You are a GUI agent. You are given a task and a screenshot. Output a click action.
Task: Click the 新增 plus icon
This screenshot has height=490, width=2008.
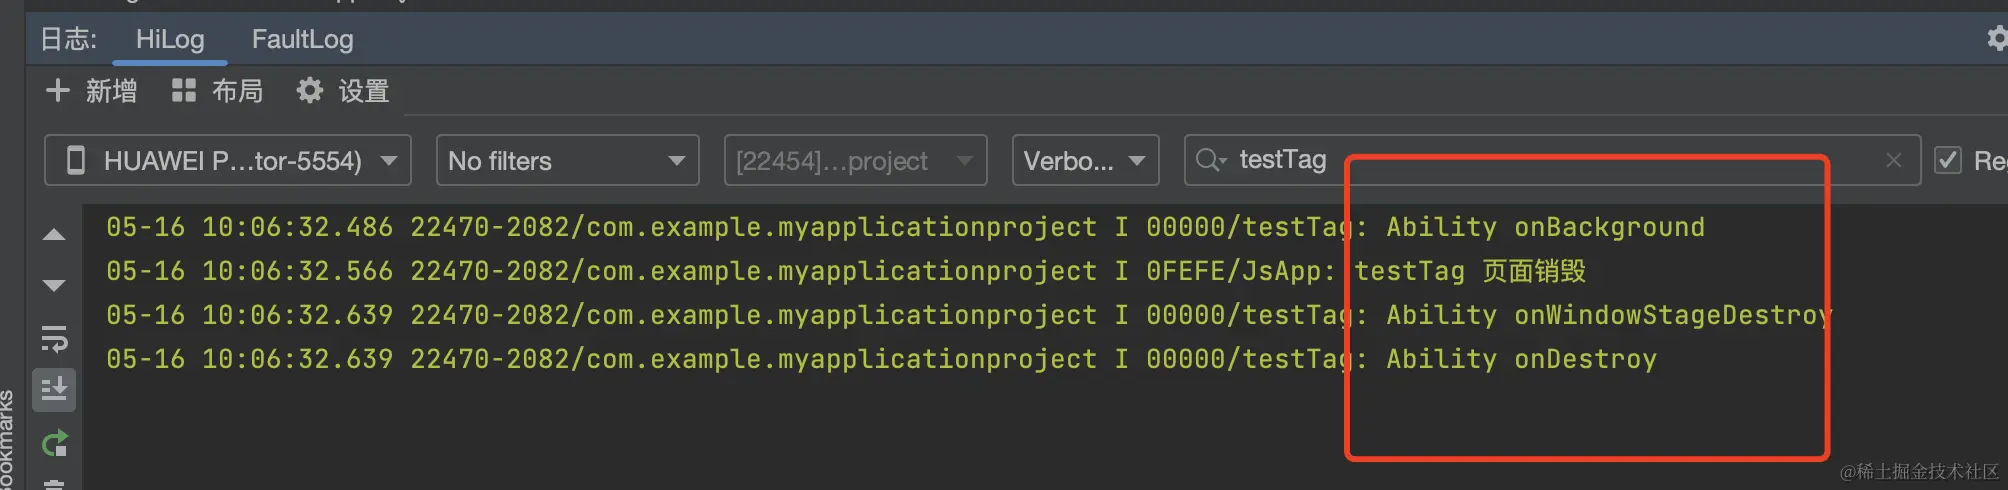tap(58, 91)
